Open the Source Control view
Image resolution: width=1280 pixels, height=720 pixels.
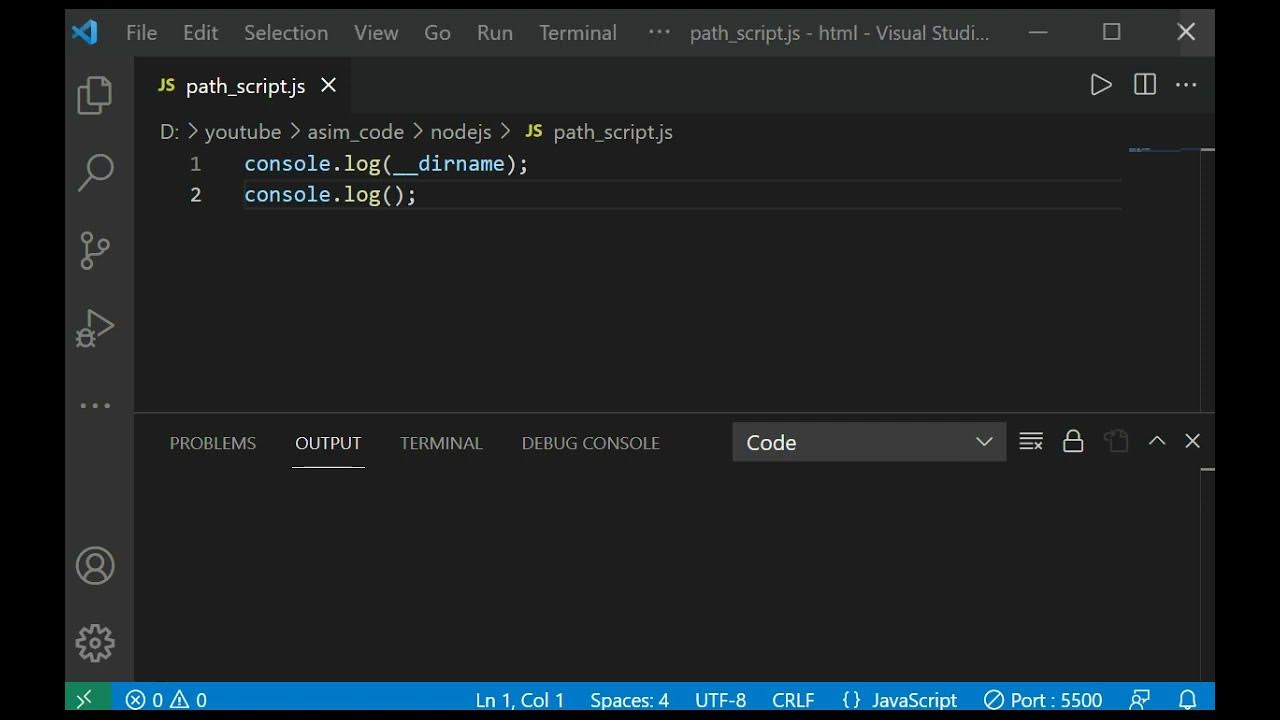click(95, 250)
